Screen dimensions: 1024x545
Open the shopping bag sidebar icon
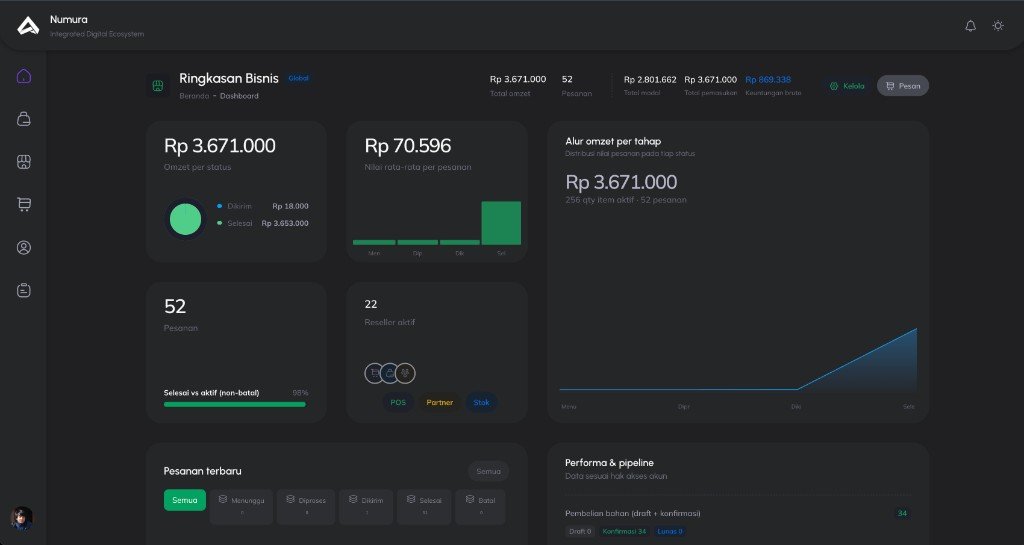click(24, 119)
